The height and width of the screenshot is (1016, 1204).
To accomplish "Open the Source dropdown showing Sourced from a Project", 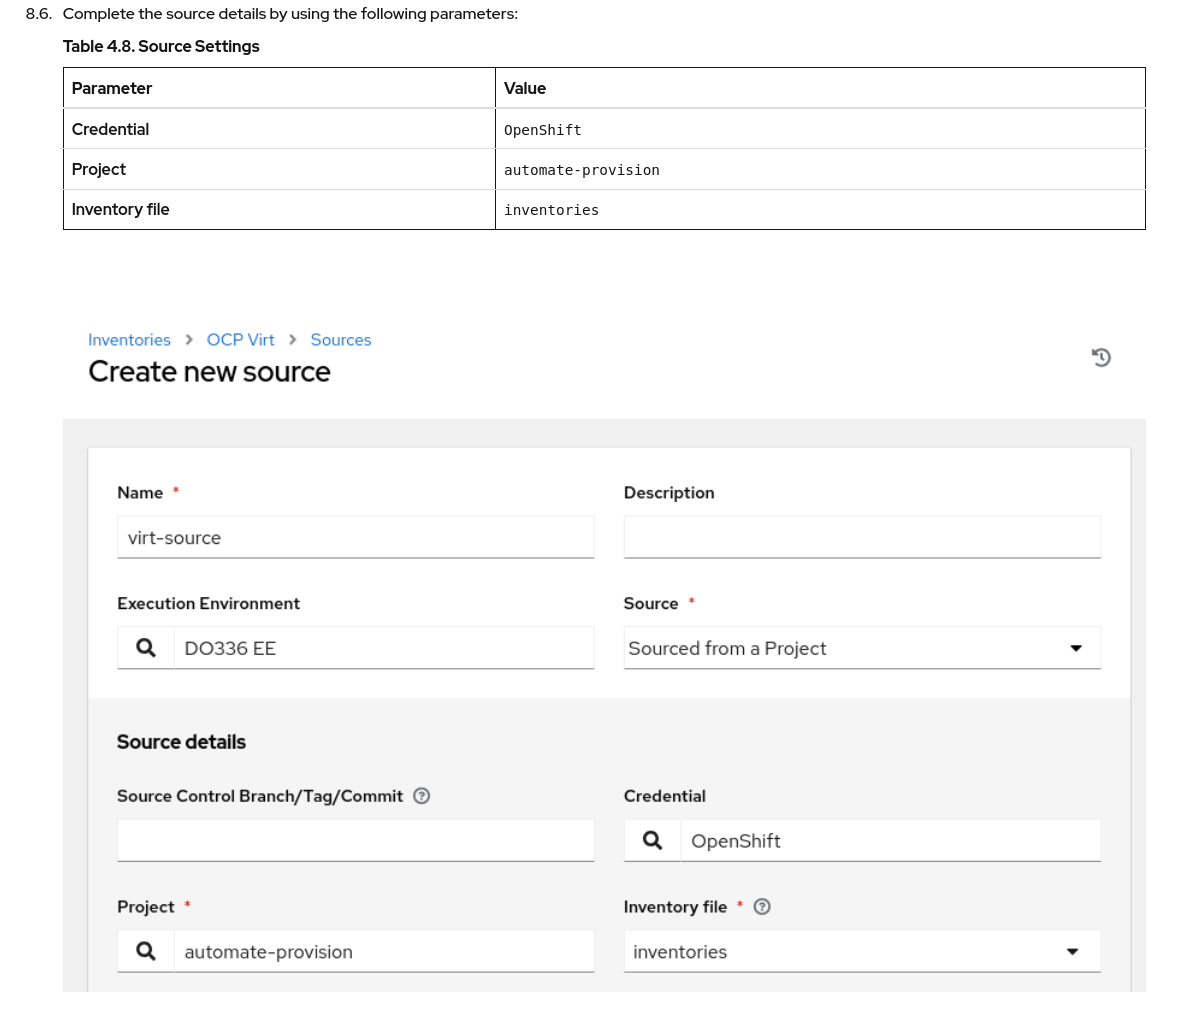I will click(850, 648).
